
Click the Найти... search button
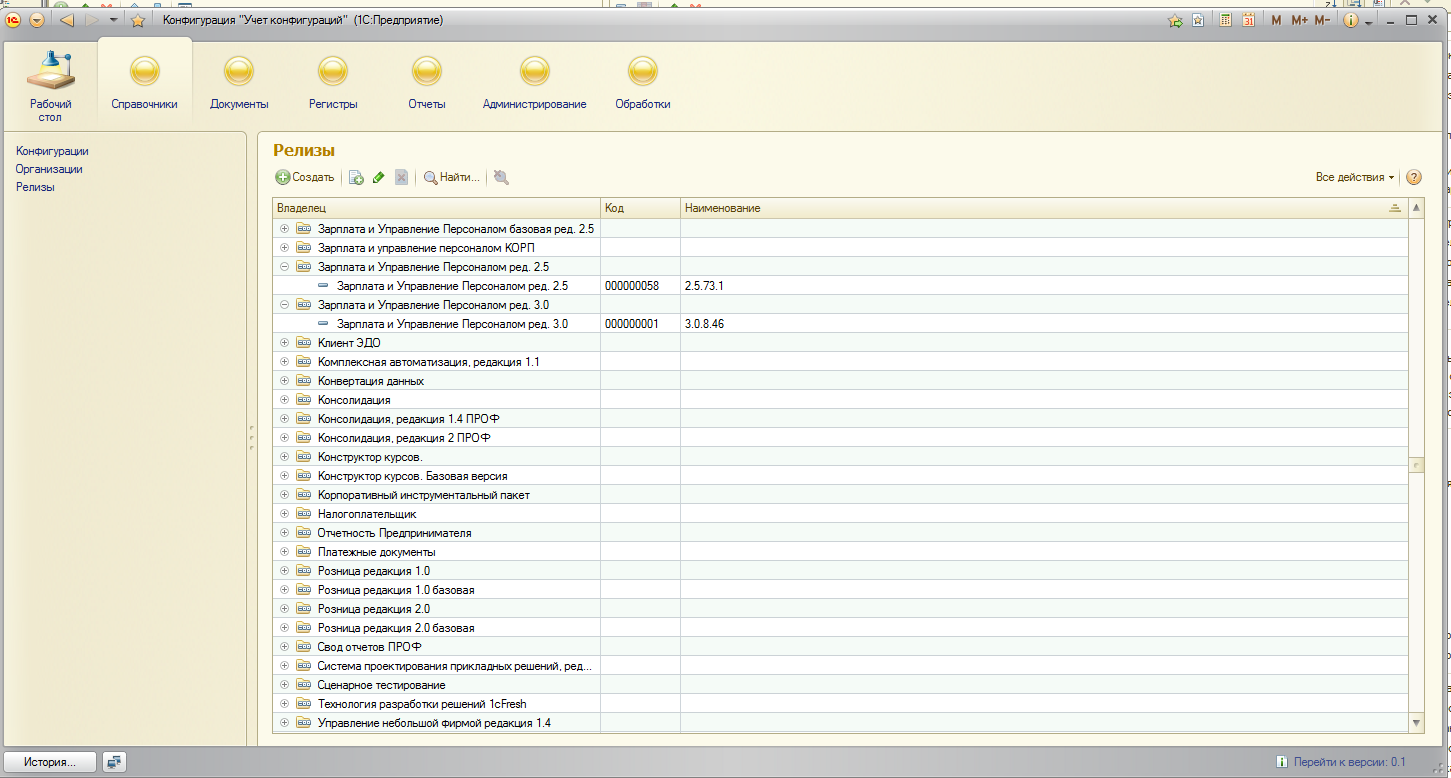(x=451, y=177)
